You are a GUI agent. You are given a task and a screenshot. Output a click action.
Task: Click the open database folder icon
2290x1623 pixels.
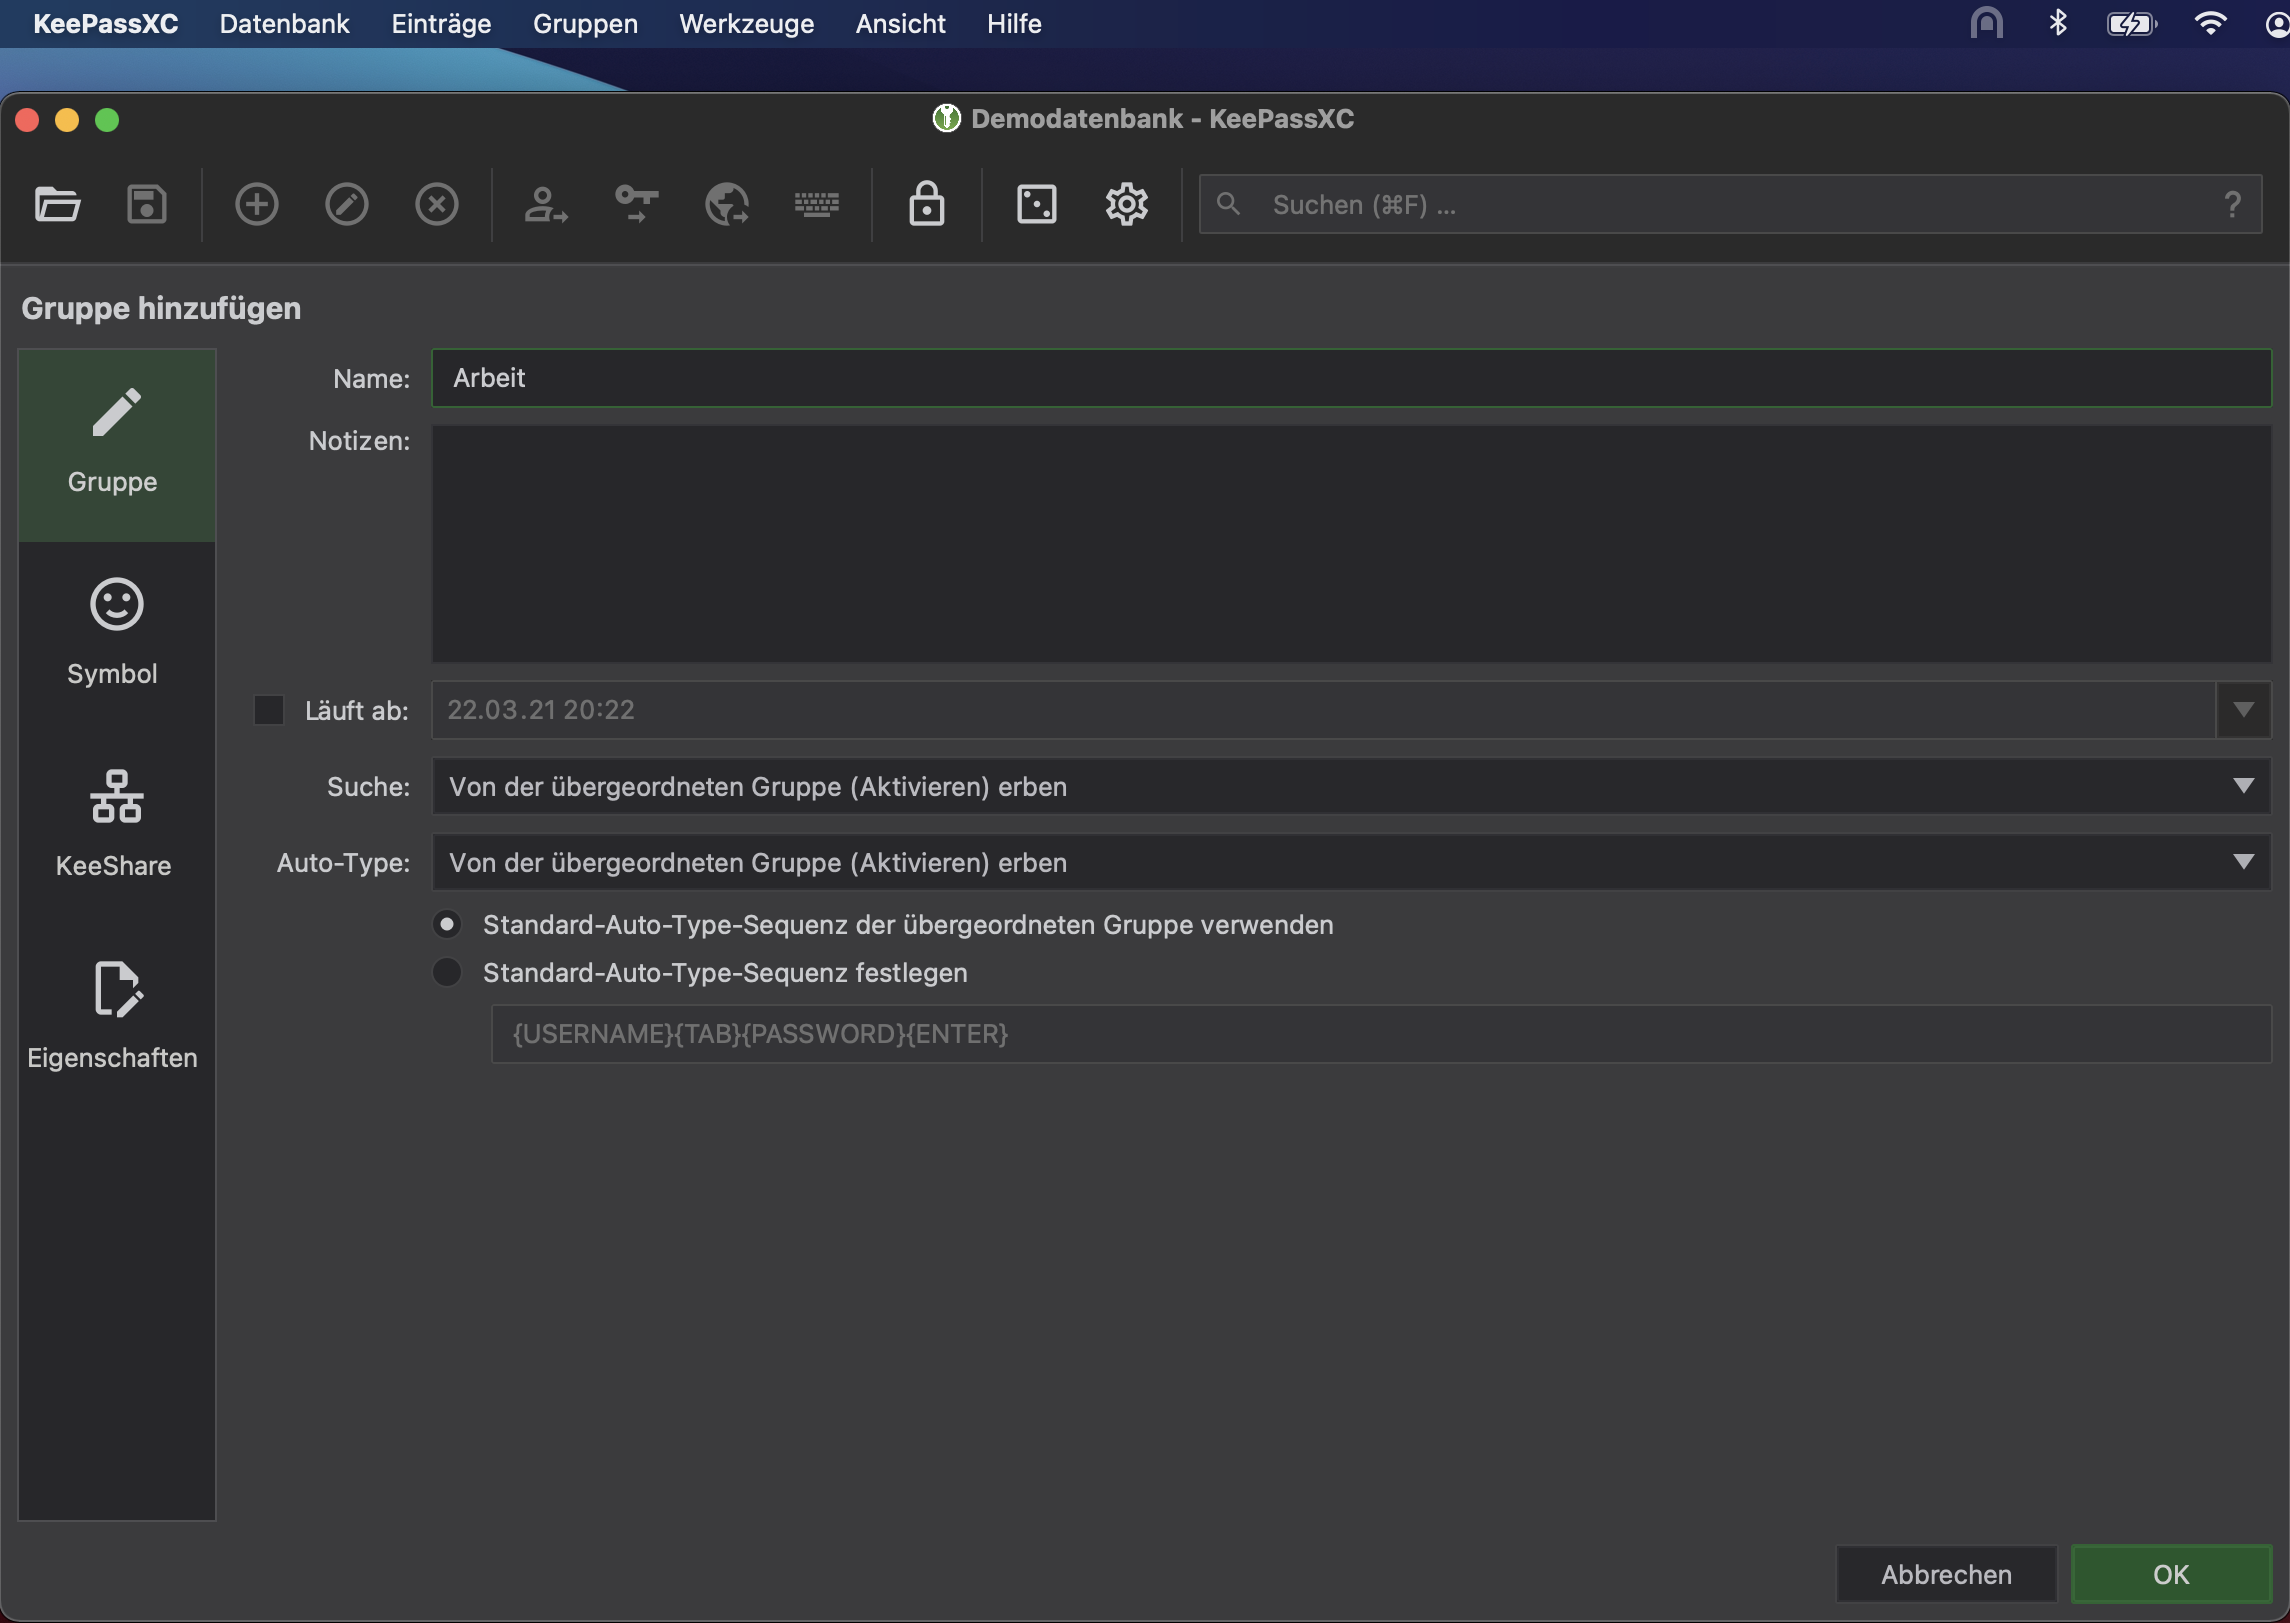tap(58, 204)
